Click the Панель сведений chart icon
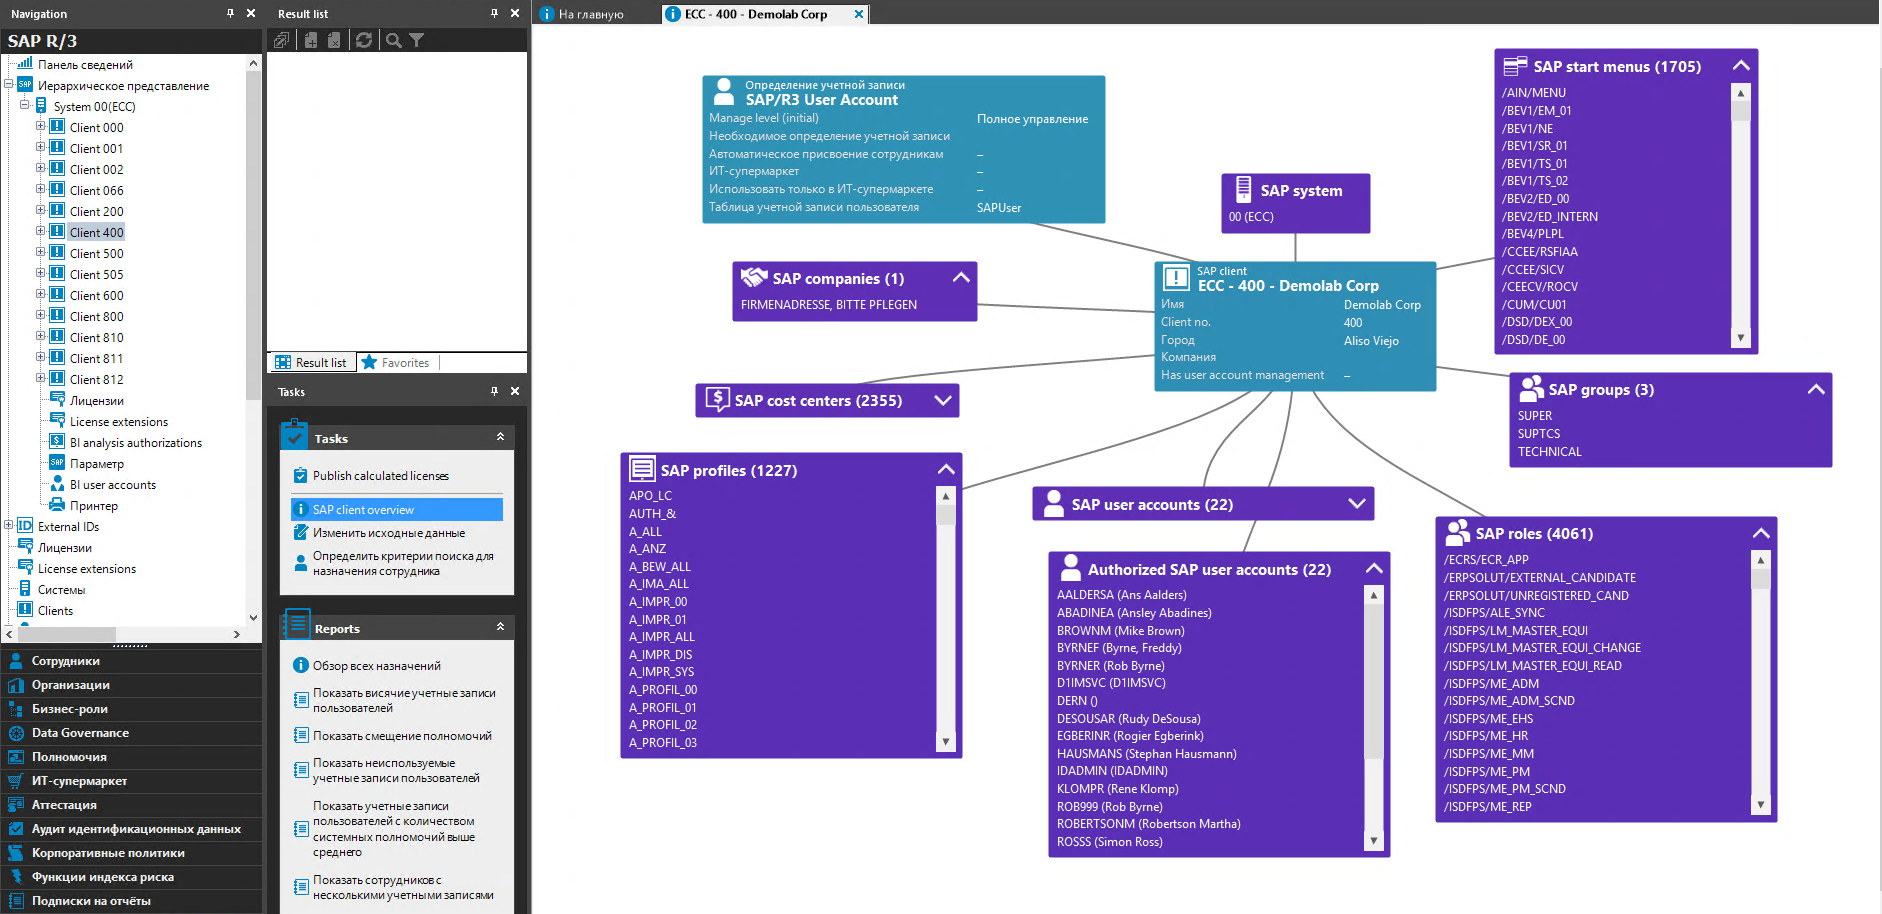The height and width of the screenshot is (914, 1882). pyautogui.click(x=25, y=63)
